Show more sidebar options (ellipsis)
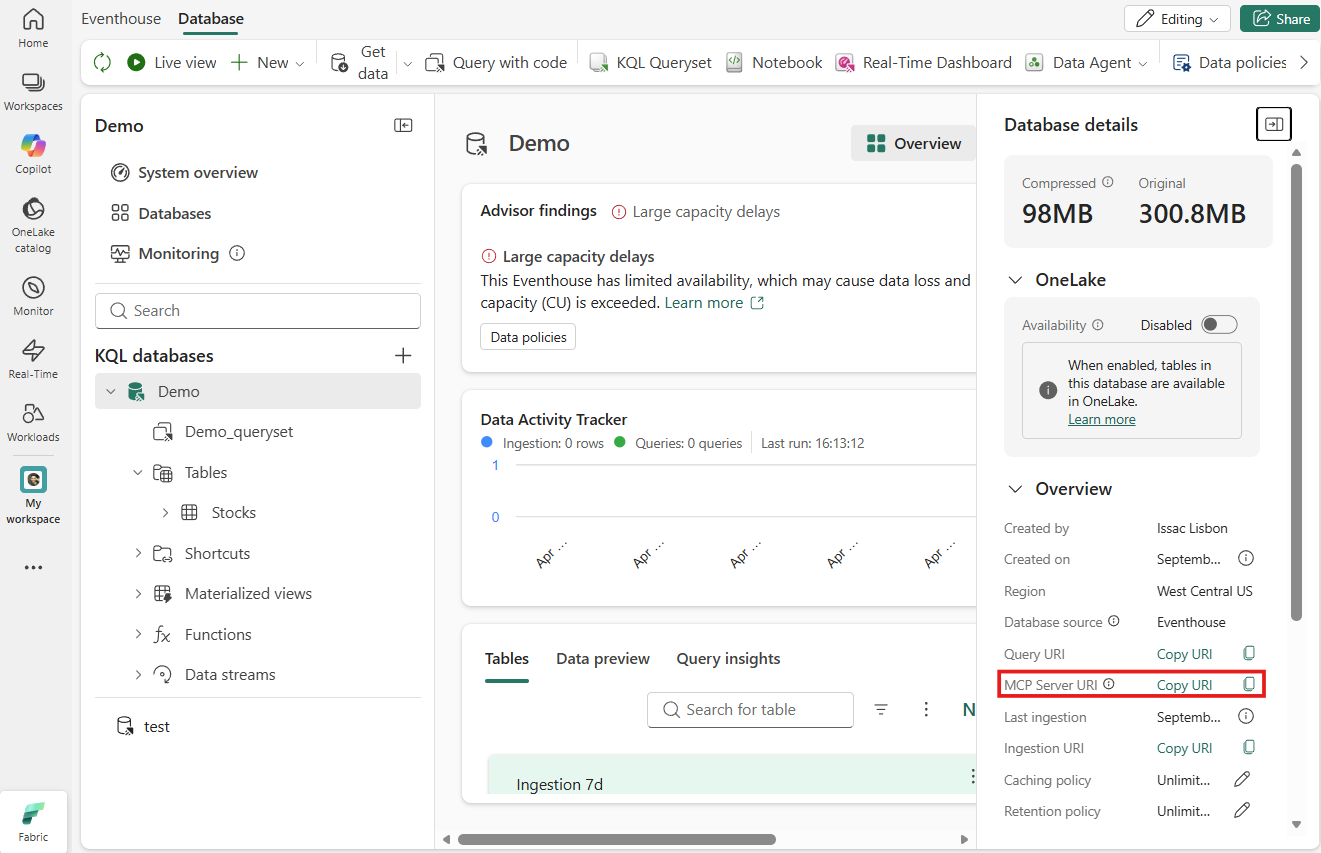The height and width of the screenshot is (853, 1321). (33, 567)
